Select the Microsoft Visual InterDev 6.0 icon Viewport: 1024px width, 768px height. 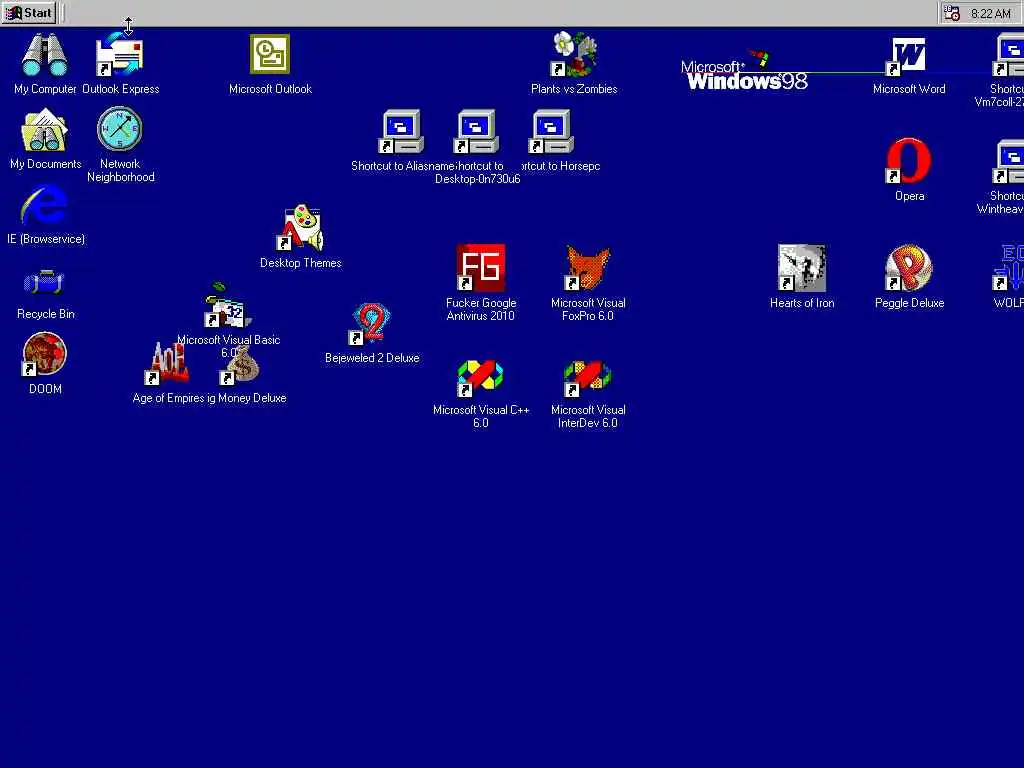coord(588,379)
